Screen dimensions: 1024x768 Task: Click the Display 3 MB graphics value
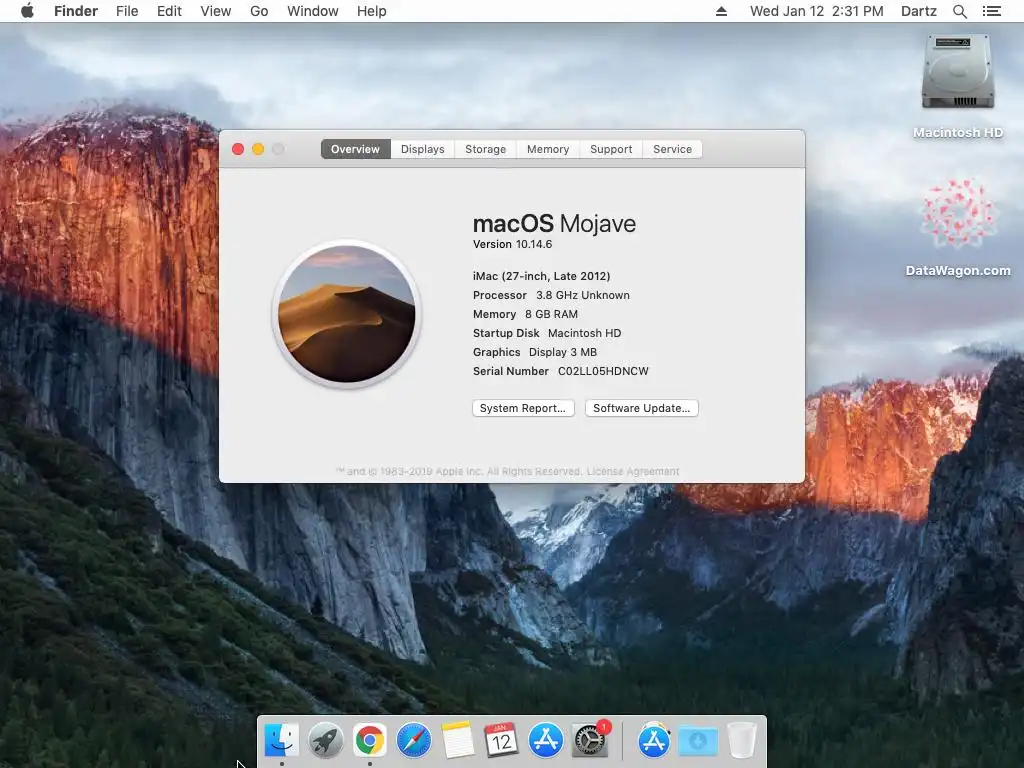562,352
